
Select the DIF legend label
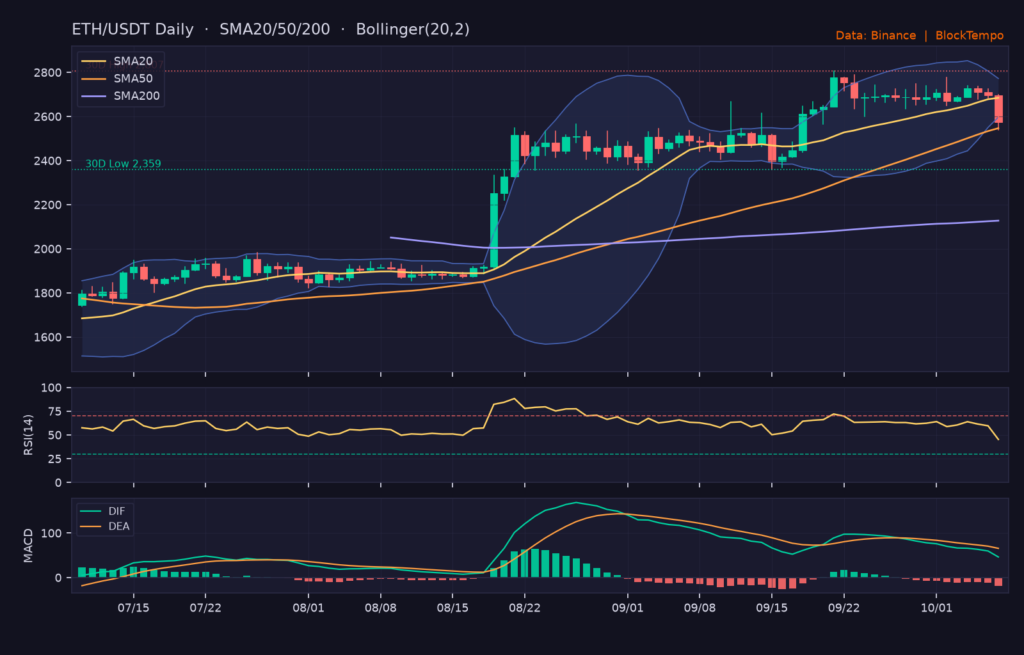(117, 511)
